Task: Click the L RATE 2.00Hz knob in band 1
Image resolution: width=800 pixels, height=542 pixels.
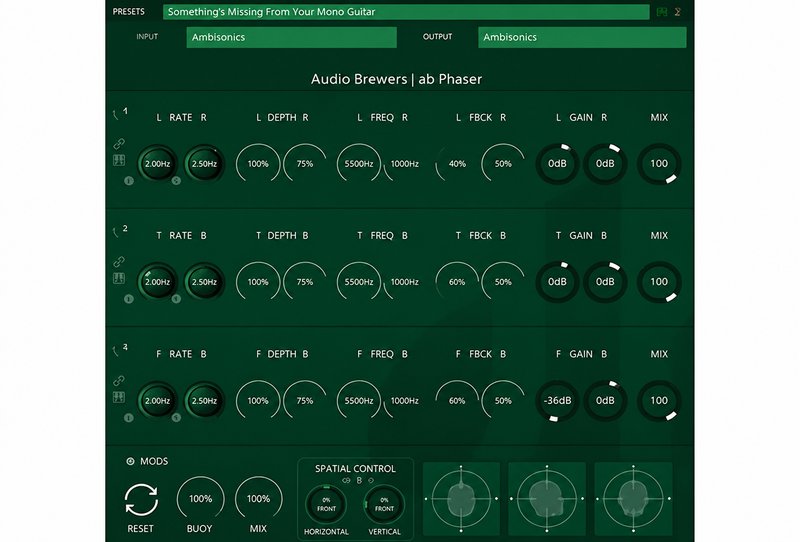Action: click(x=157, y=164)
